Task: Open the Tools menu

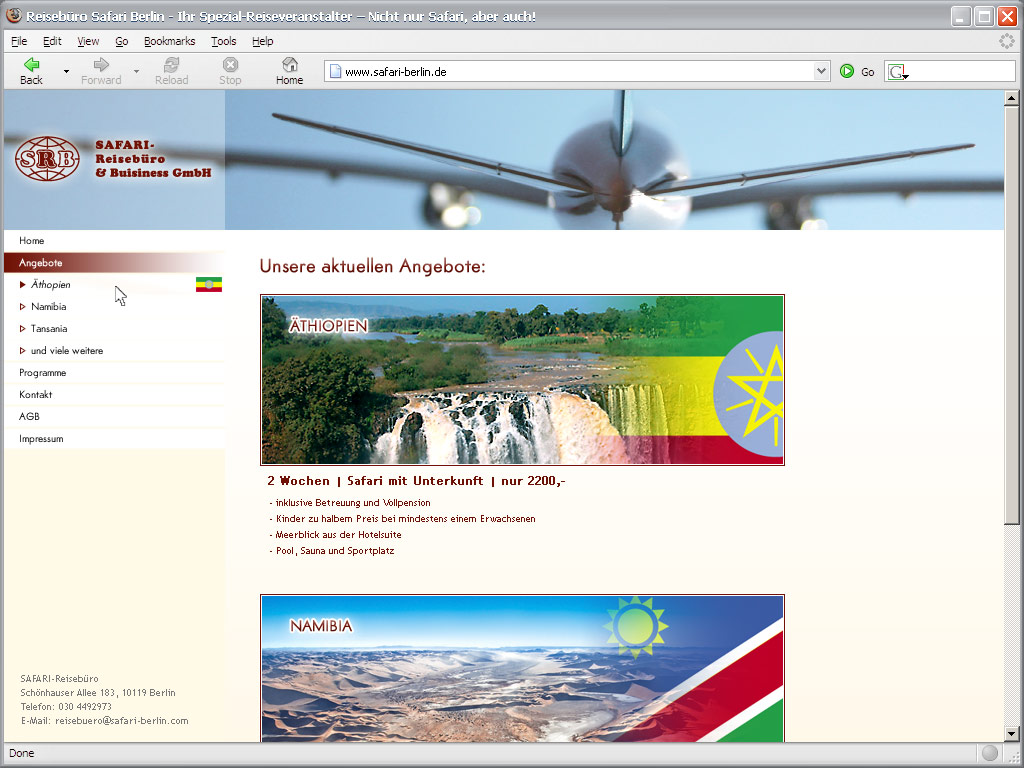Action: [223, 41]
